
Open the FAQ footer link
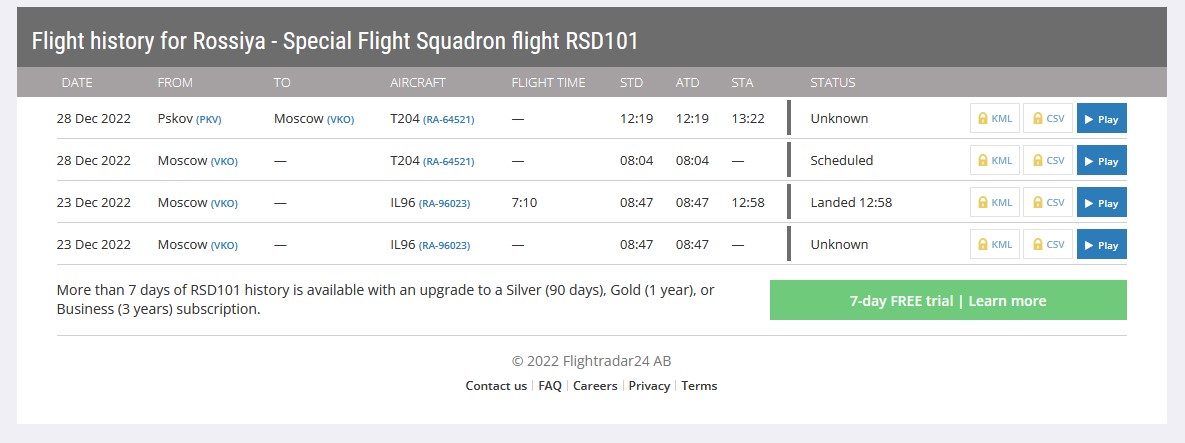coord(550,386)
